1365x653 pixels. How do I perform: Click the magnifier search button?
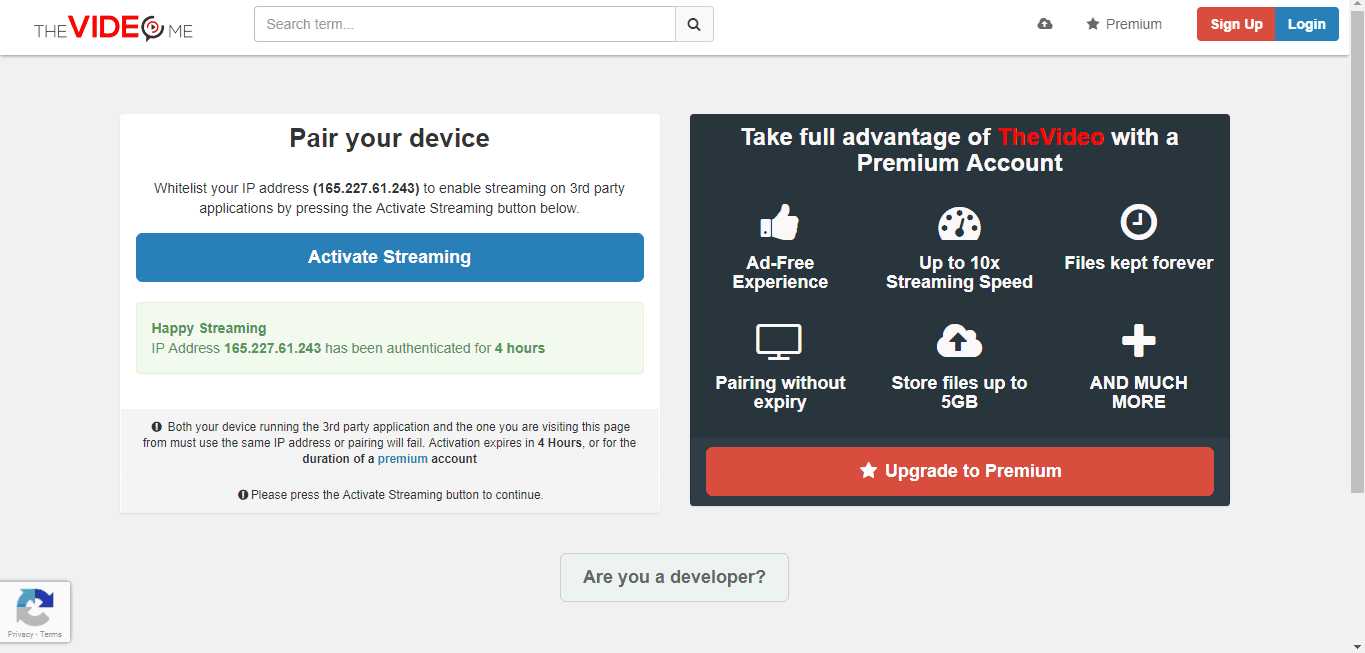point(694,24)
